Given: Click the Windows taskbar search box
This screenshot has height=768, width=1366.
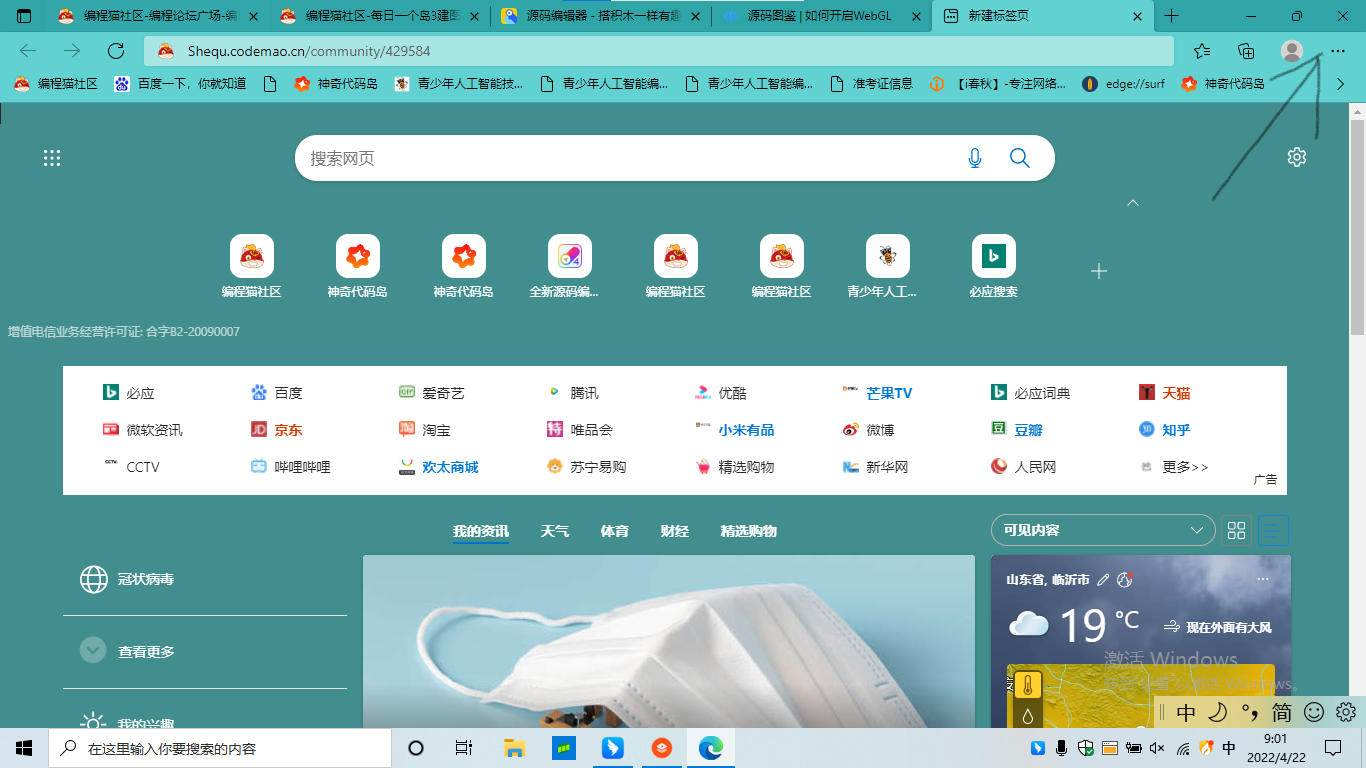Looking at the screenshot, I should pos(220,748).
